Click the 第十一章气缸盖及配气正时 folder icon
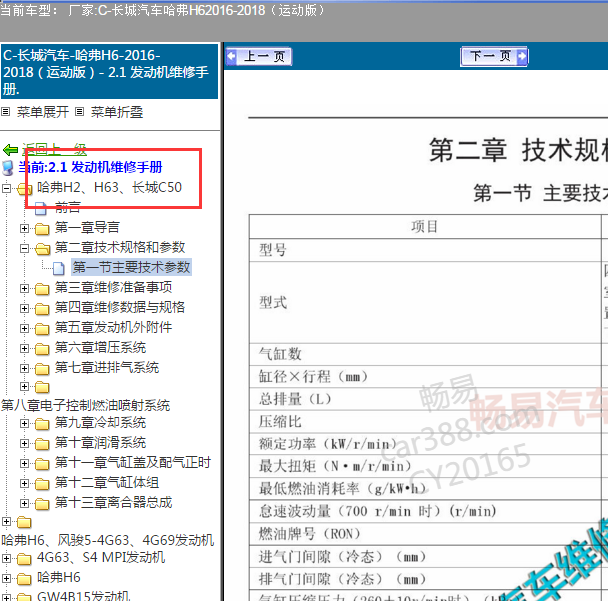This screenshot has height=601, width=608. 42,464
